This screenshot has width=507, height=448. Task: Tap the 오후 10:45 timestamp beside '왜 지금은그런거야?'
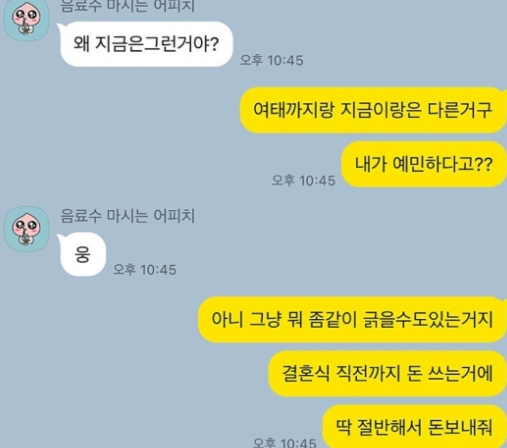click(272, 60)
